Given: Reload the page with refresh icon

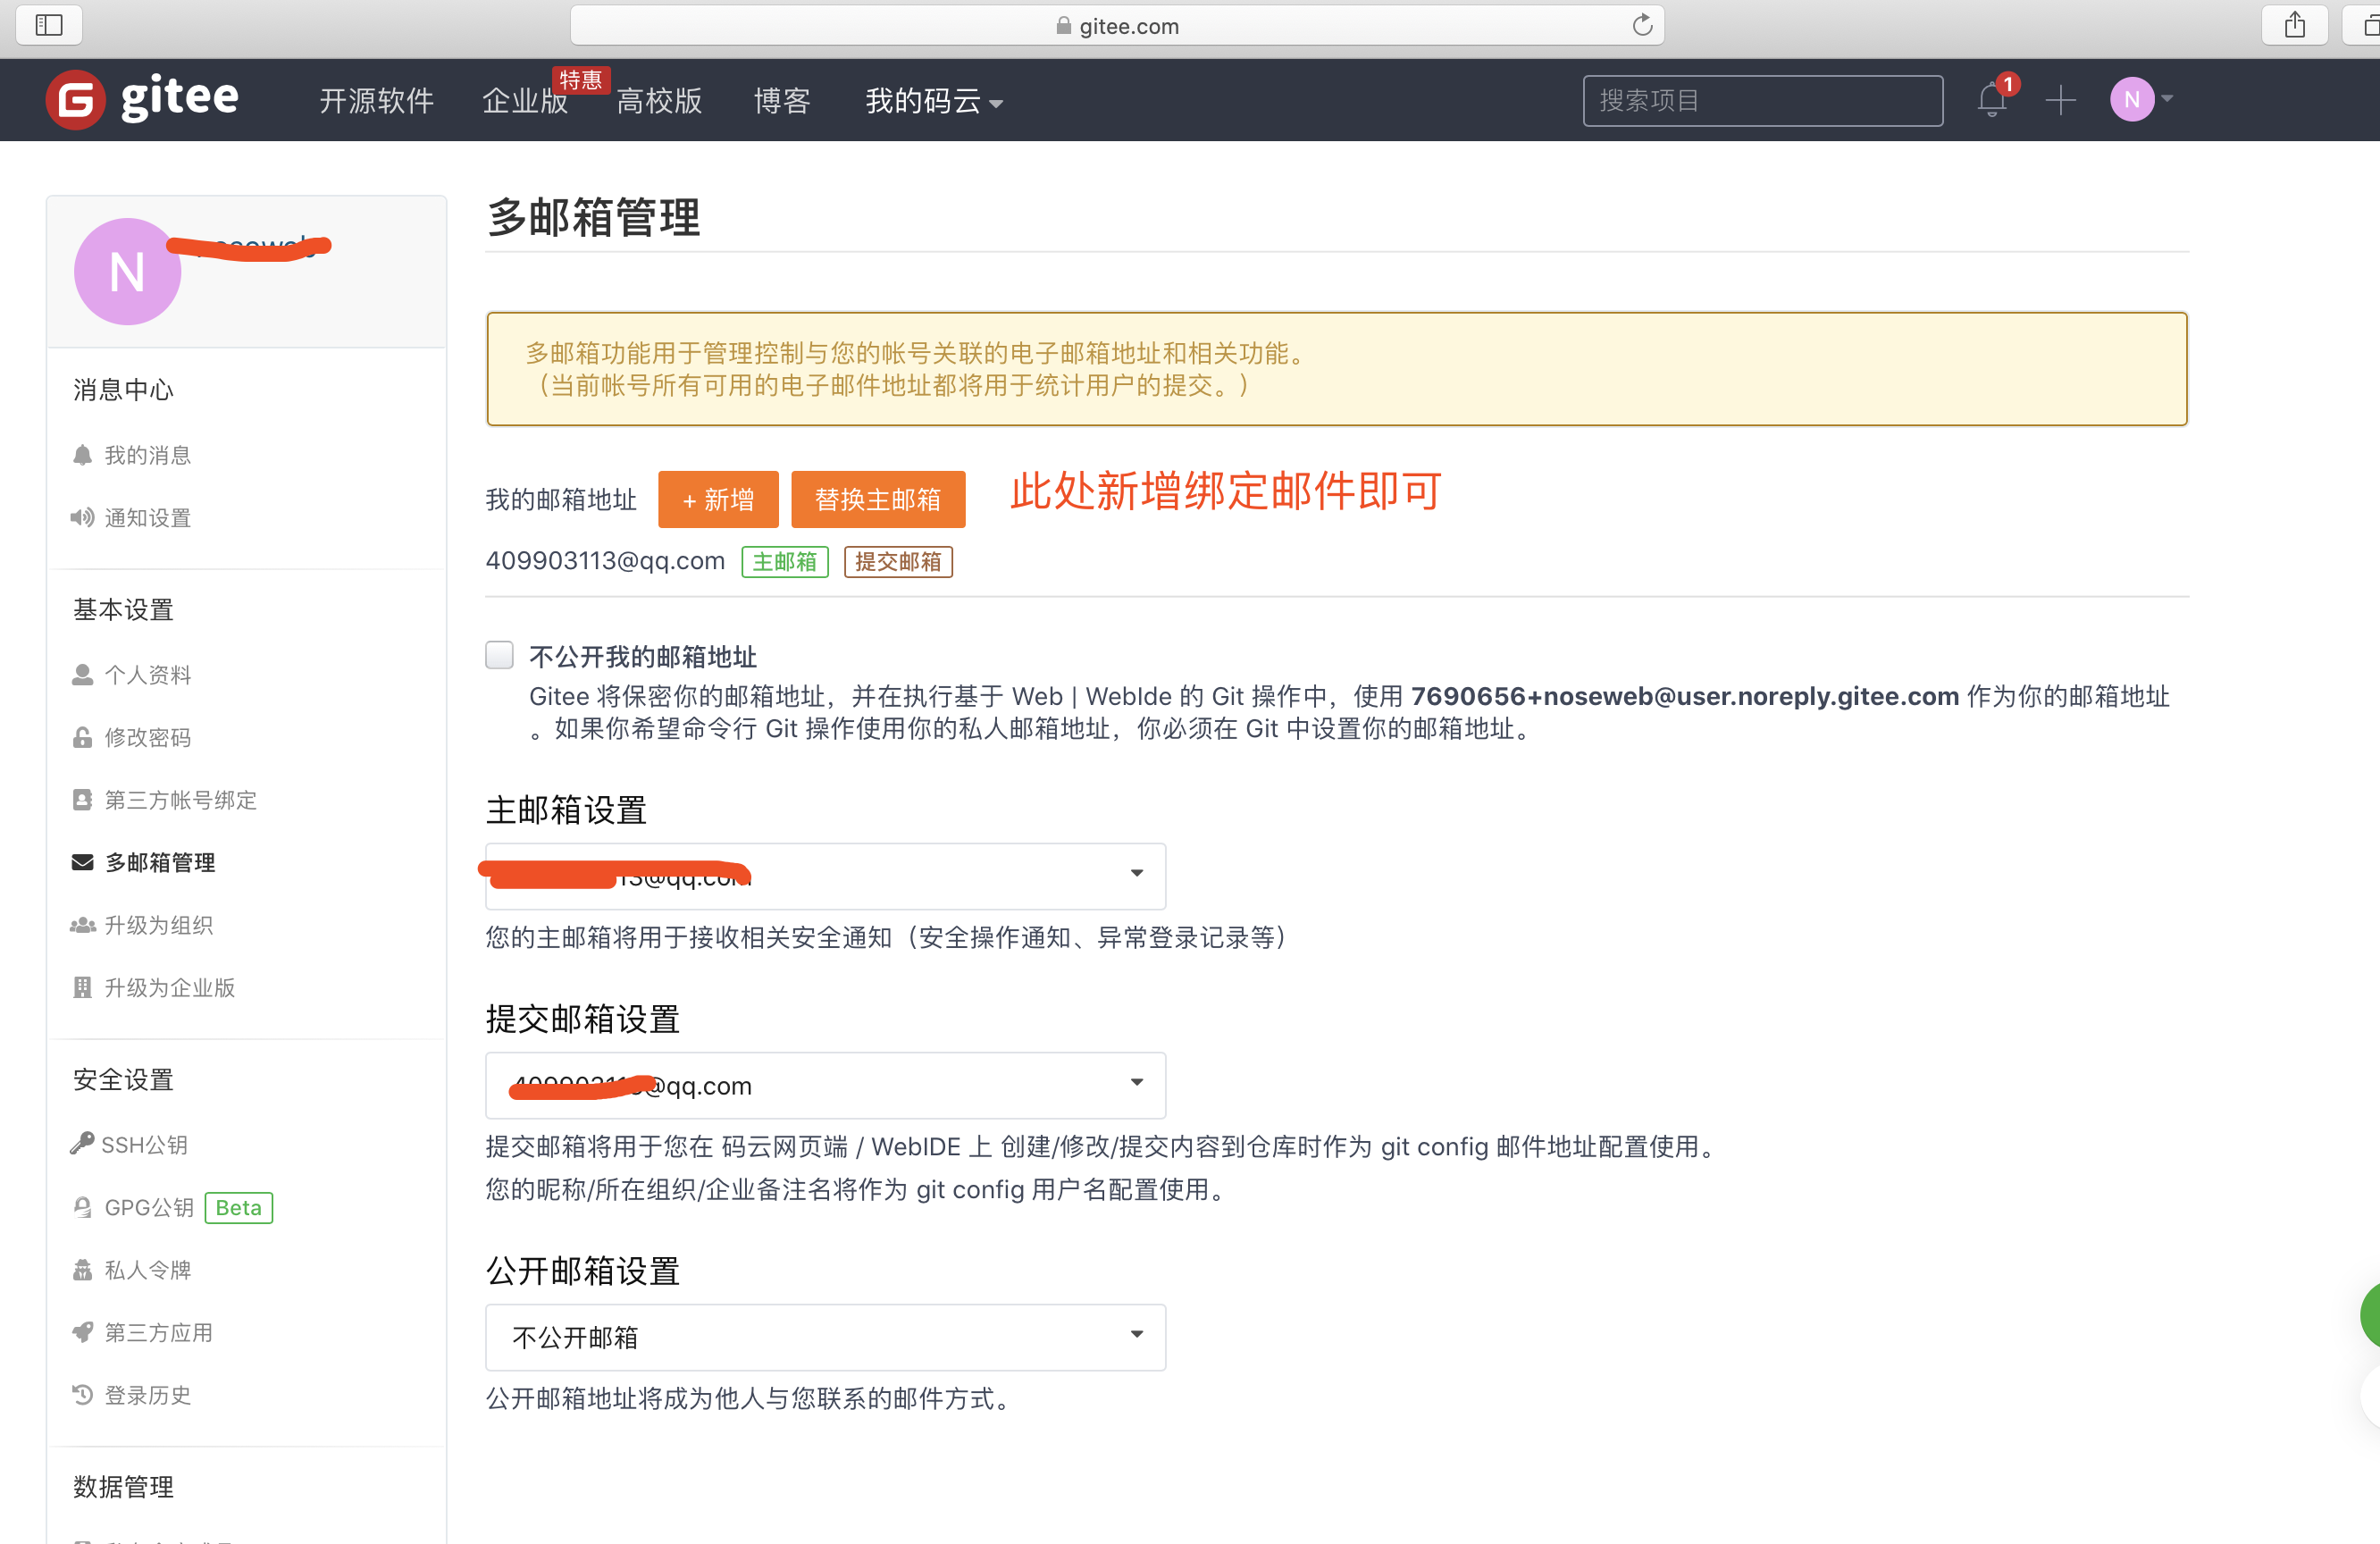Looking at the screenshot, I should pyautogui.click(x=1642, y=25).
